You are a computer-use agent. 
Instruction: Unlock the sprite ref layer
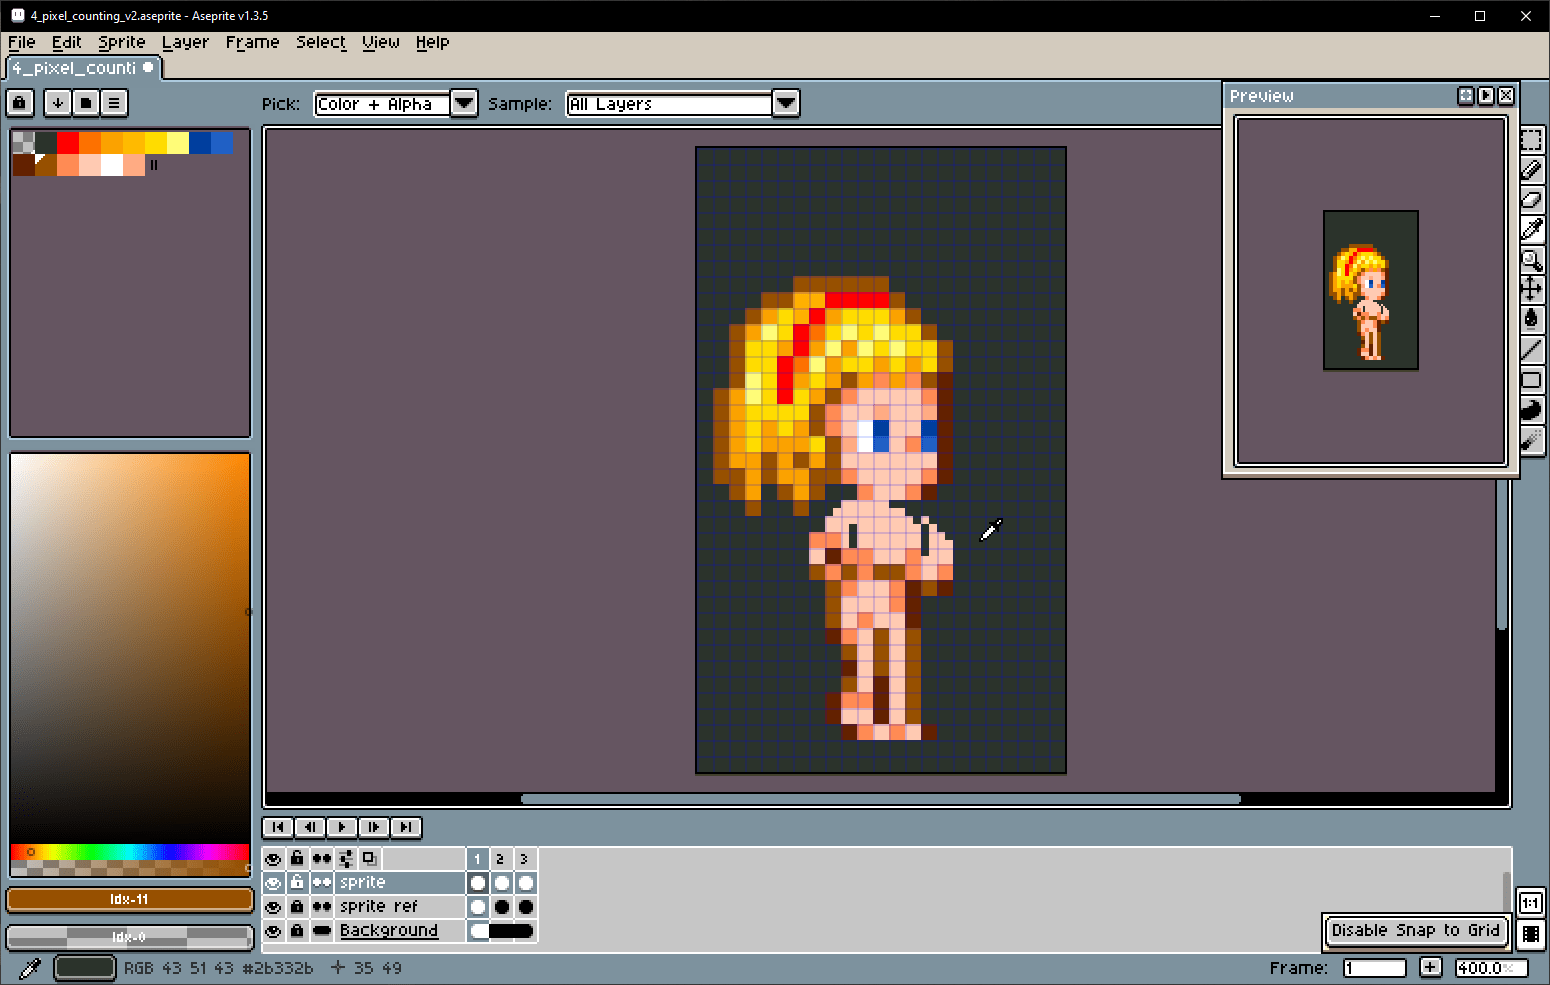pos(297,907)
